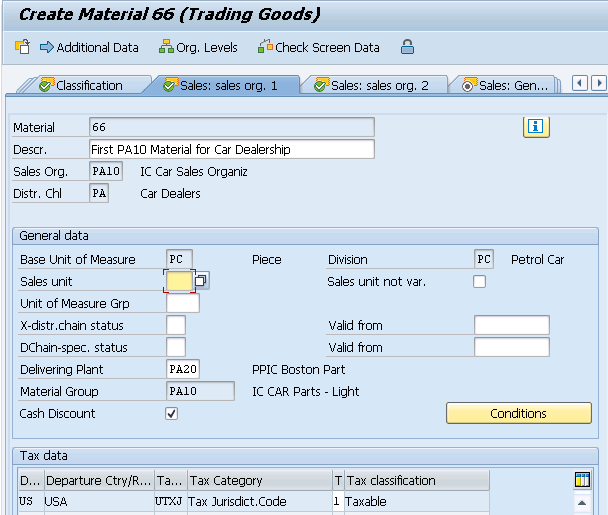Viewport: 608px width, 515px height.
Task: Click Valid from field for X-distr.chain status
Action: 511,325
